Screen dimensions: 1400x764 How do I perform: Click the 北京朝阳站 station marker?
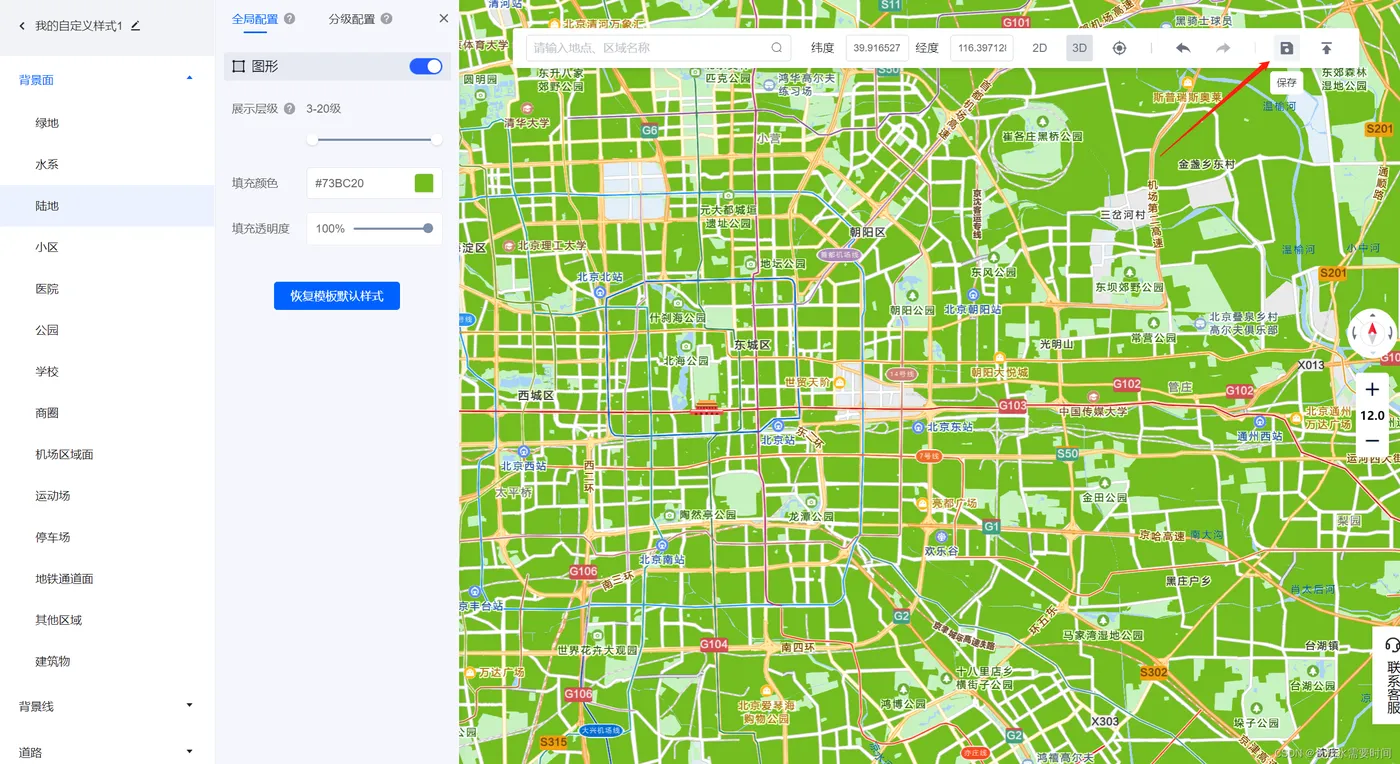click(973, 296)
